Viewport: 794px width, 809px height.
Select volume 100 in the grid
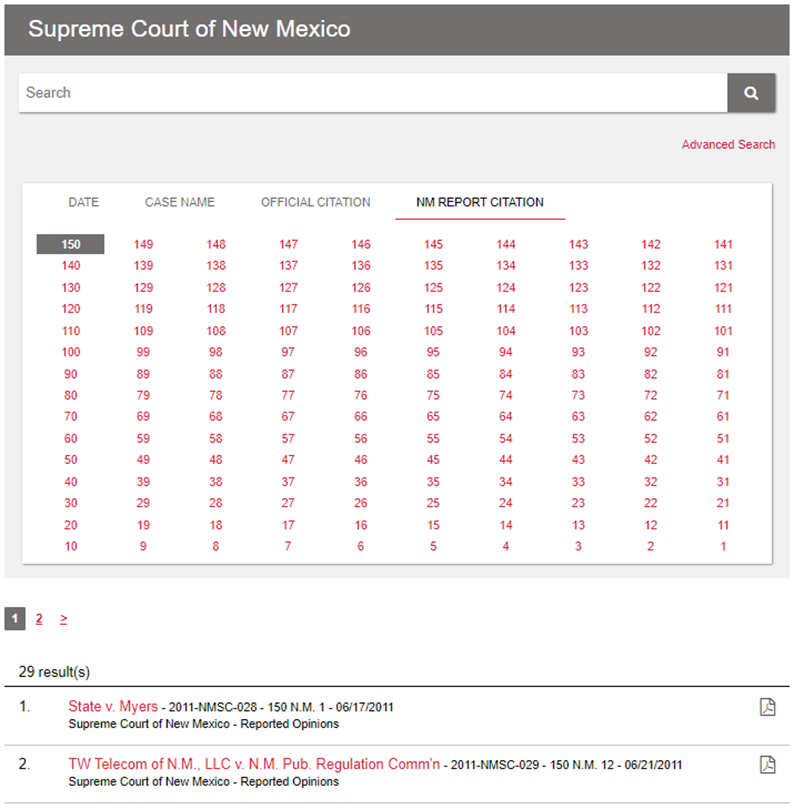pyautogui.click(x=70, y=352)
